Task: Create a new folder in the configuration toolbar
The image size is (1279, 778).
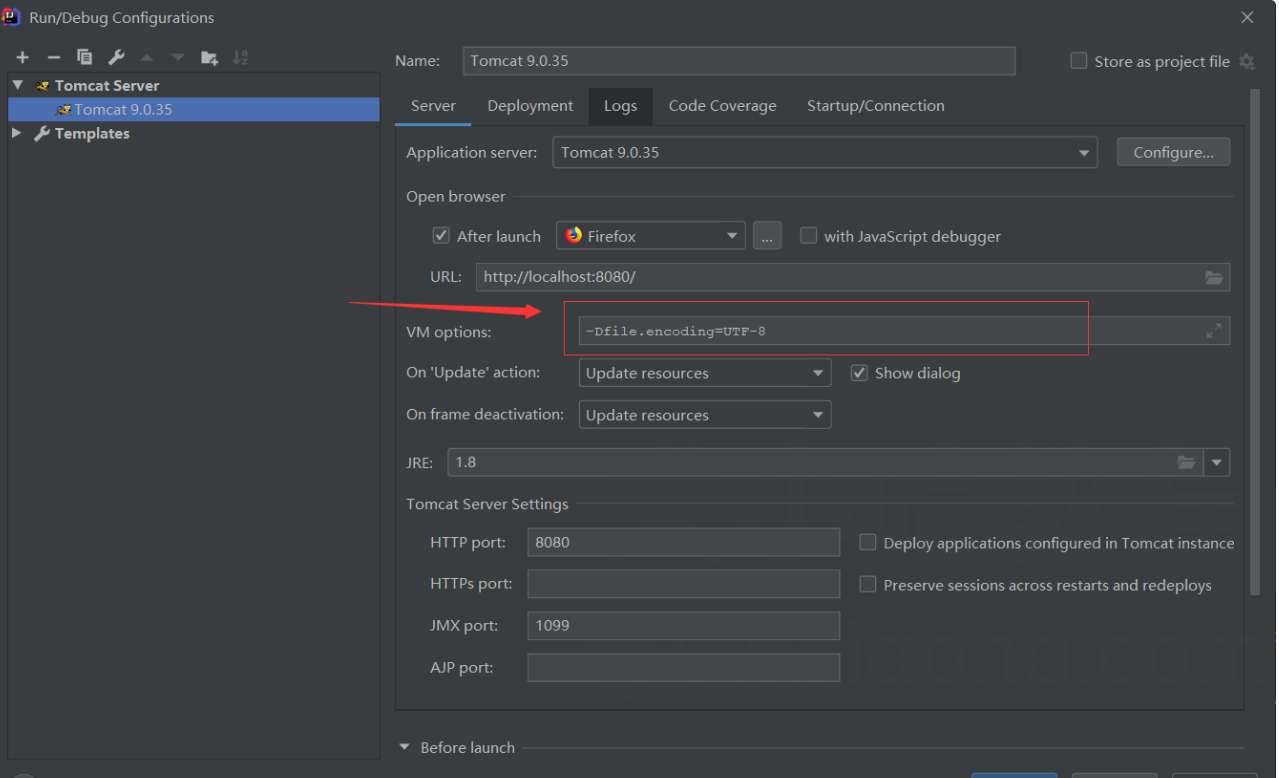Action: point(209,58)
